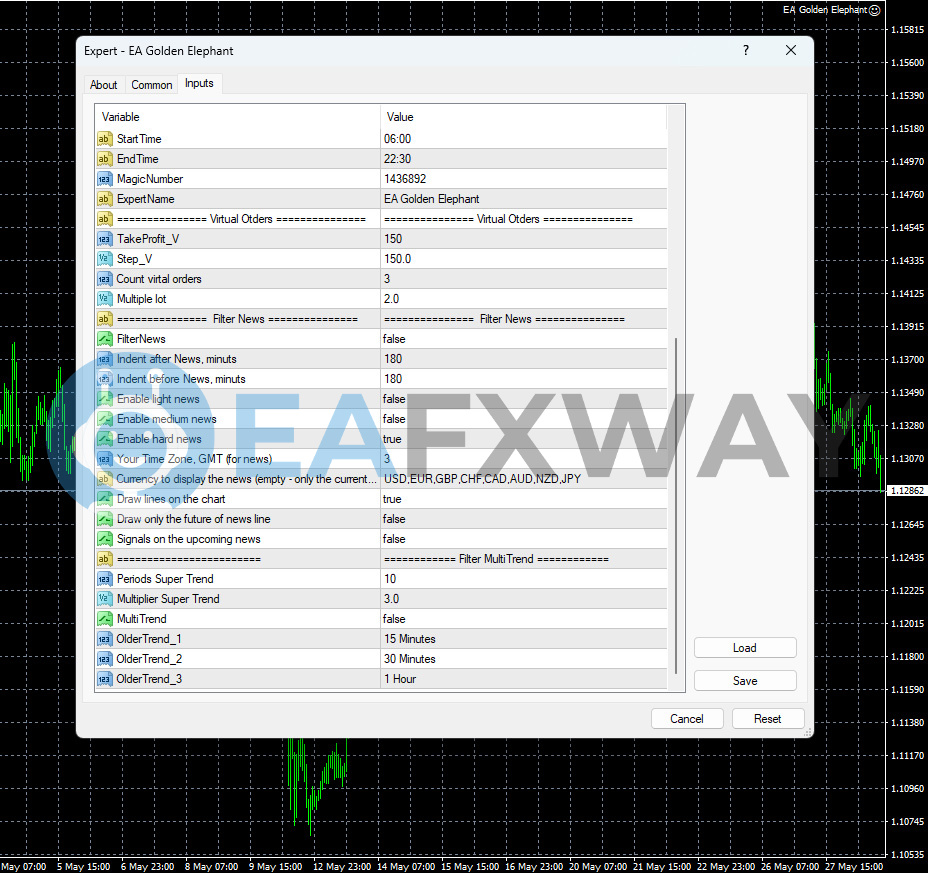928x873 pixels.
Task: Click the OlderTrend_3 enum icon
Action: click(x=104, y=679)
